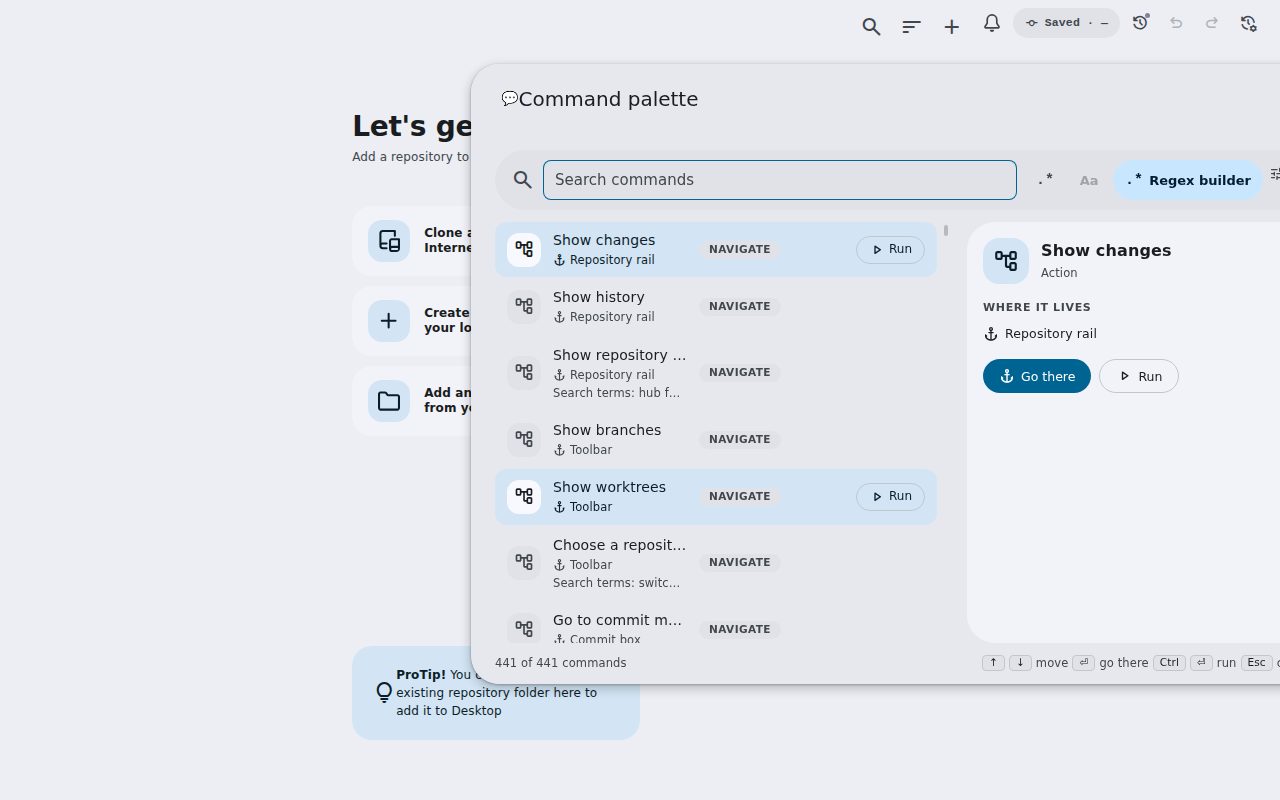Run the Show worktrees command

890,497
